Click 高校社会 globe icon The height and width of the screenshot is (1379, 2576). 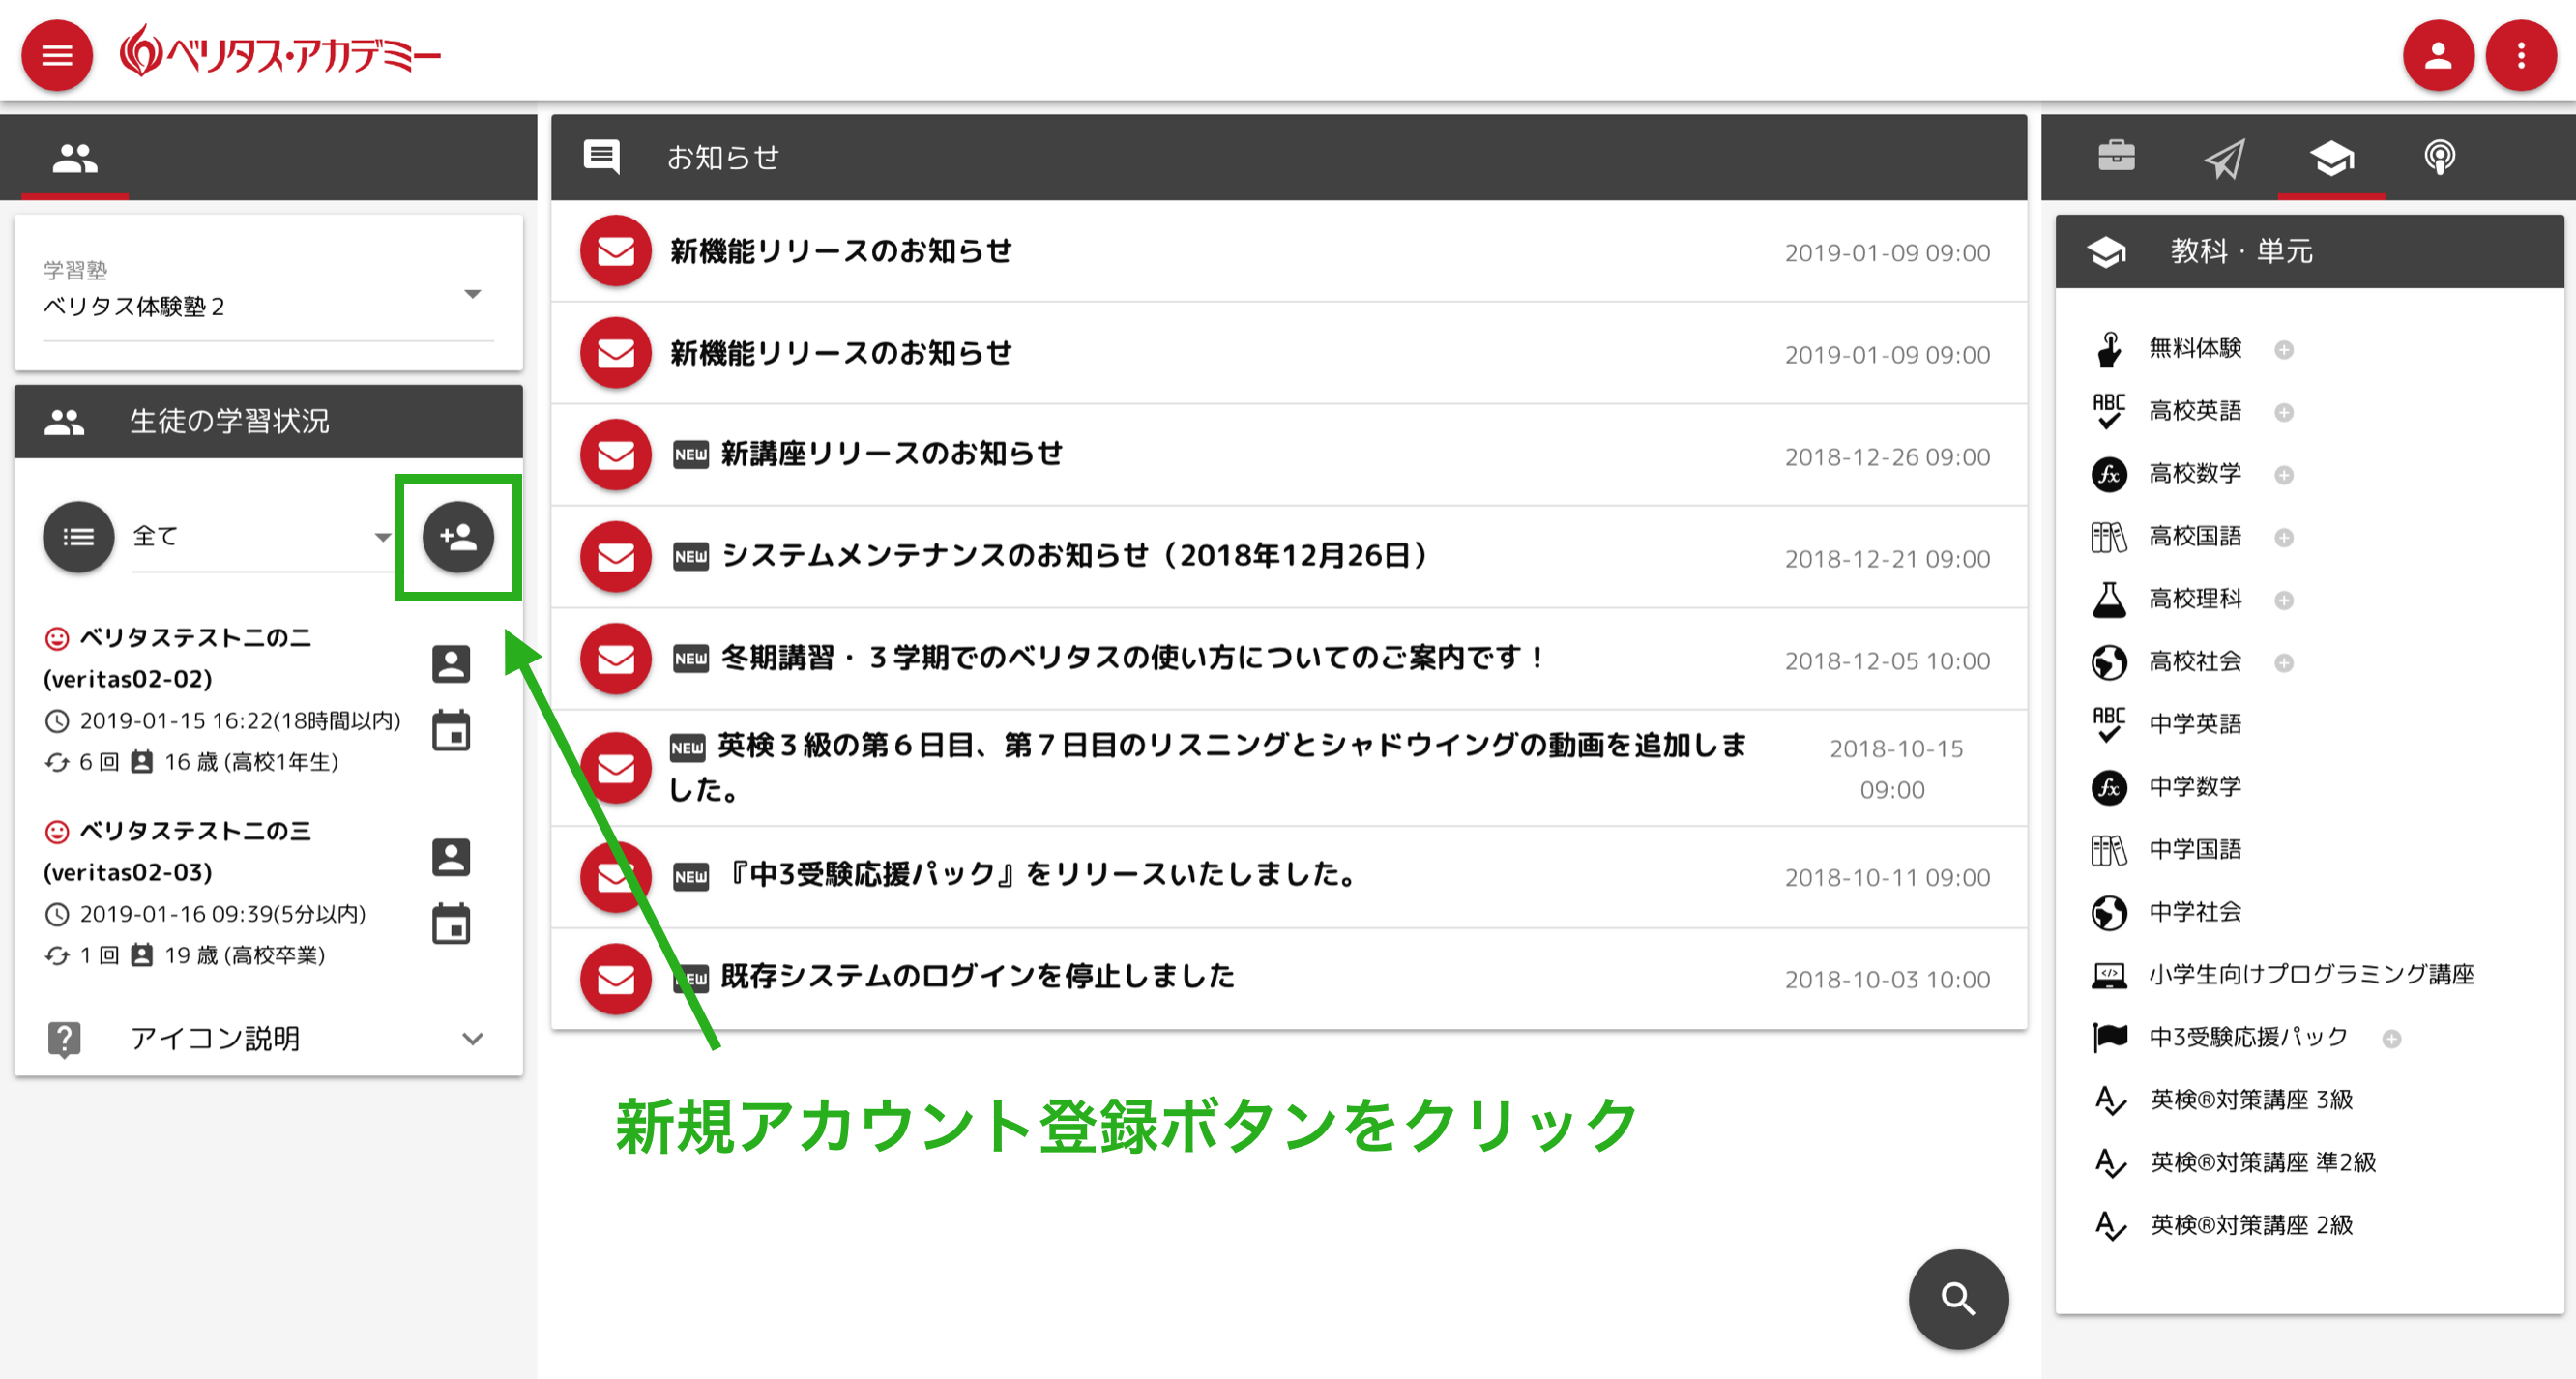[x=2109, y=662]
